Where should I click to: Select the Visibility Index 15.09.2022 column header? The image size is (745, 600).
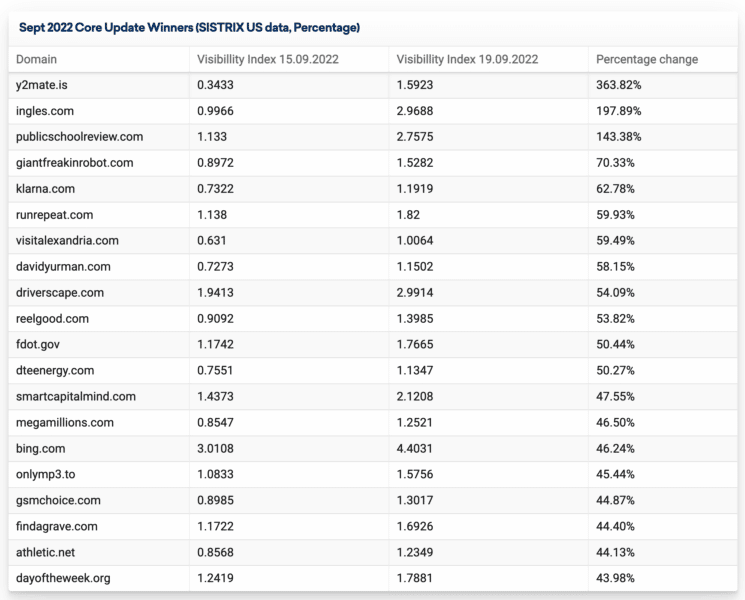267,59
